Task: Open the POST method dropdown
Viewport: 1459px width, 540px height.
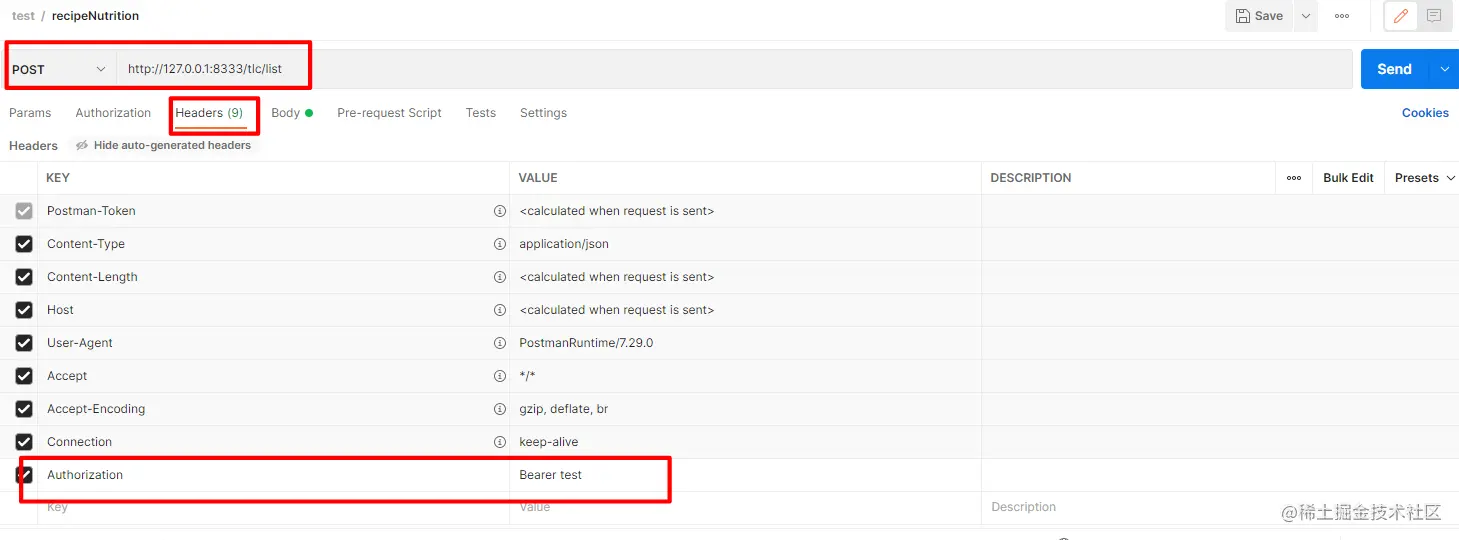Action: click(59, 70)
